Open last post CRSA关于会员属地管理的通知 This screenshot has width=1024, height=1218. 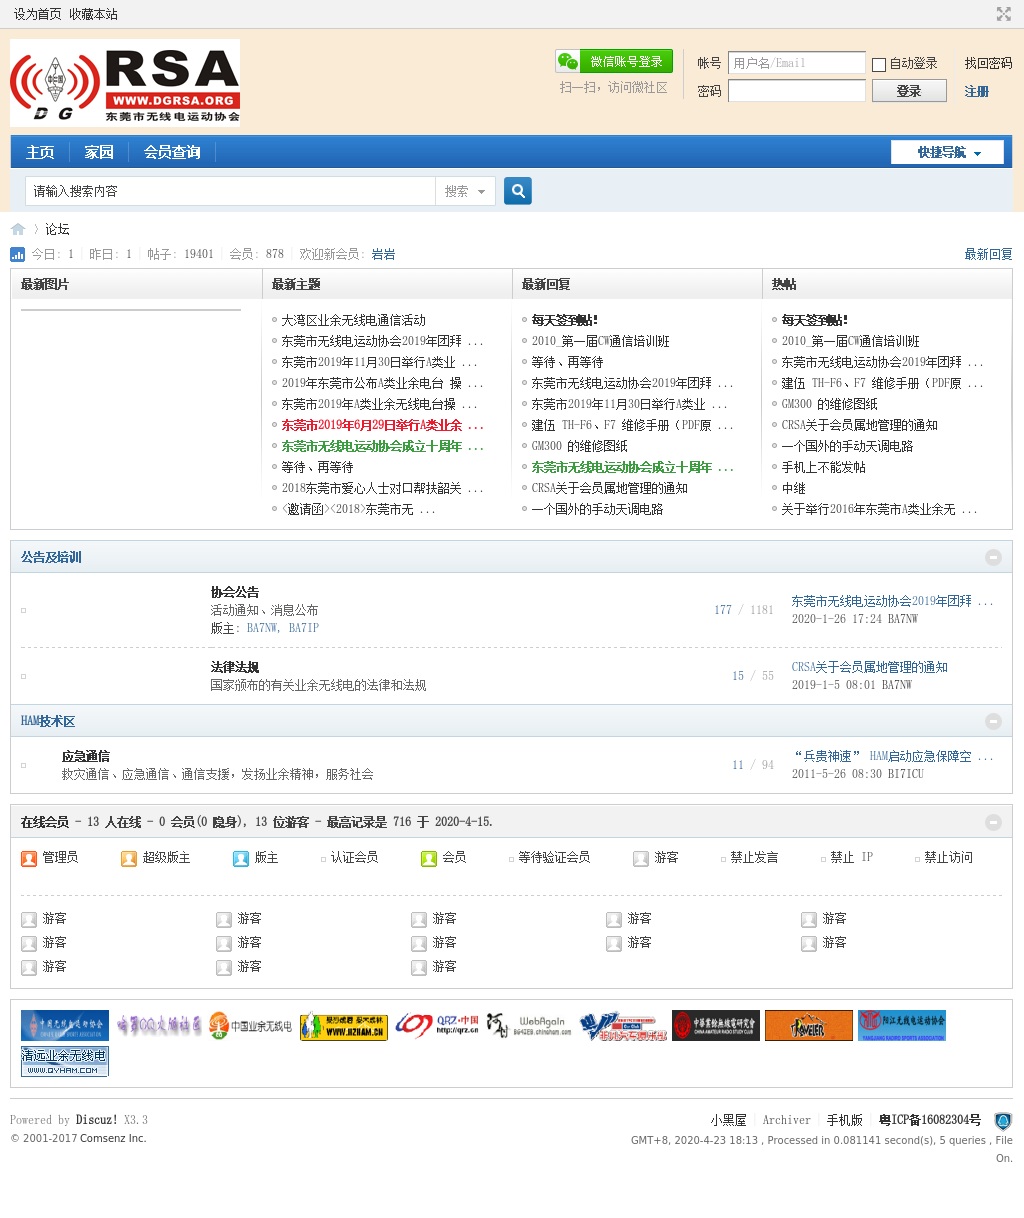pos(869,667)
